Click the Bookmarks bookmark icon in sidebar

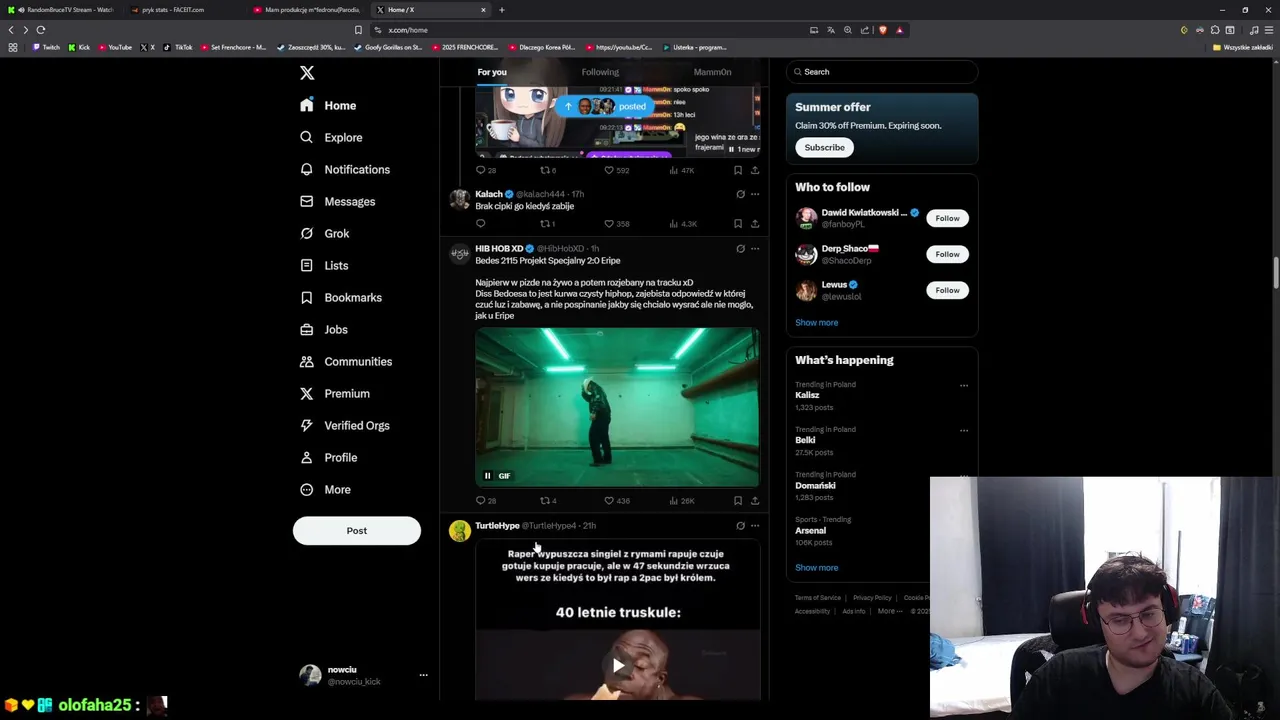coord(306,297)
